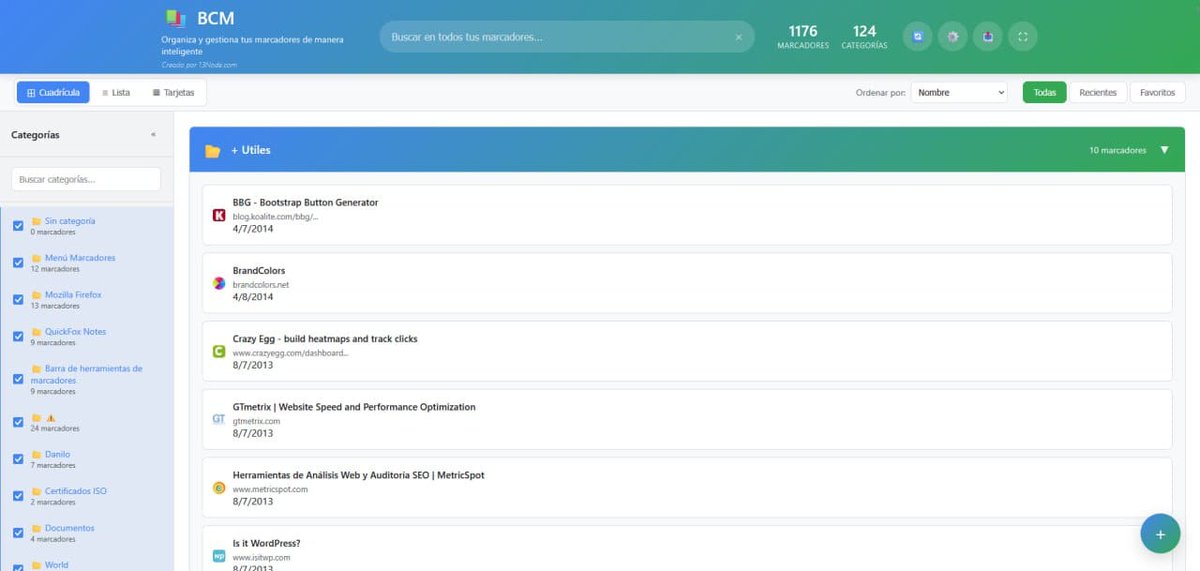Clear the search box with X icon
The width and height of the screenshot is (1200, 571).
coord(739,37)
